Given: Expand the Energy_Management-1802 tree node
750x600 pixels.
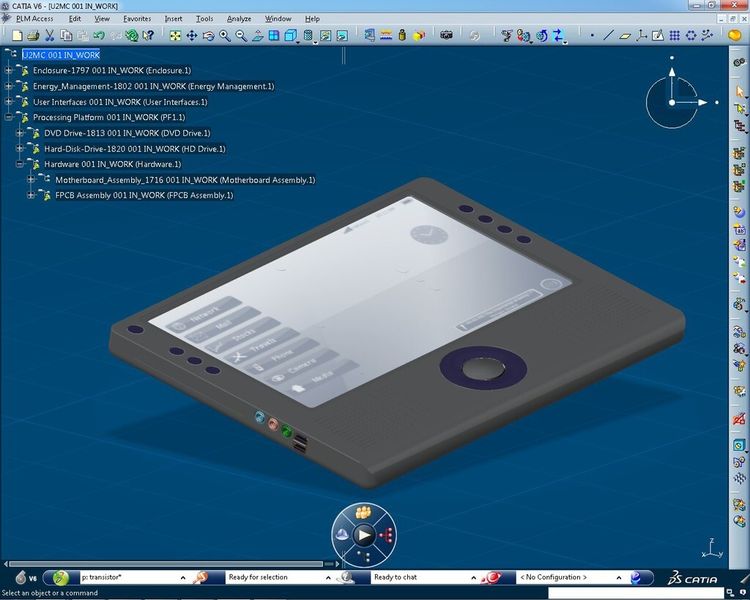Looking at the screenshot, I should pyautogui.click(x=9, y=86).
